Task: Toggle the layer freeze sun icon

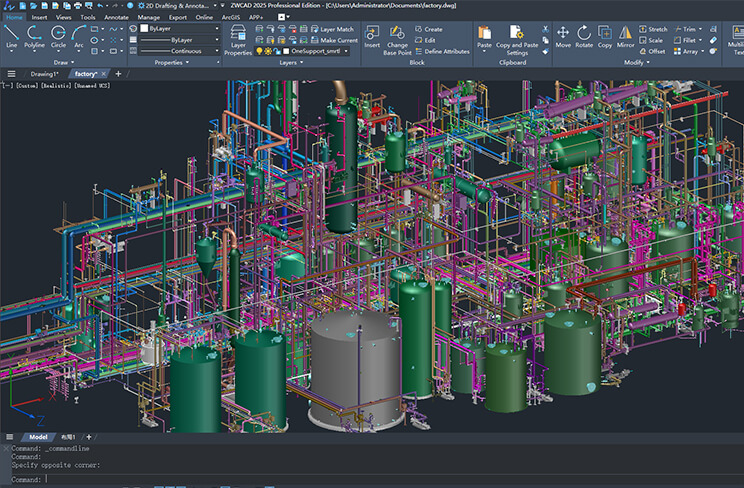Action: pyautogui.click(x=268, y=51)
